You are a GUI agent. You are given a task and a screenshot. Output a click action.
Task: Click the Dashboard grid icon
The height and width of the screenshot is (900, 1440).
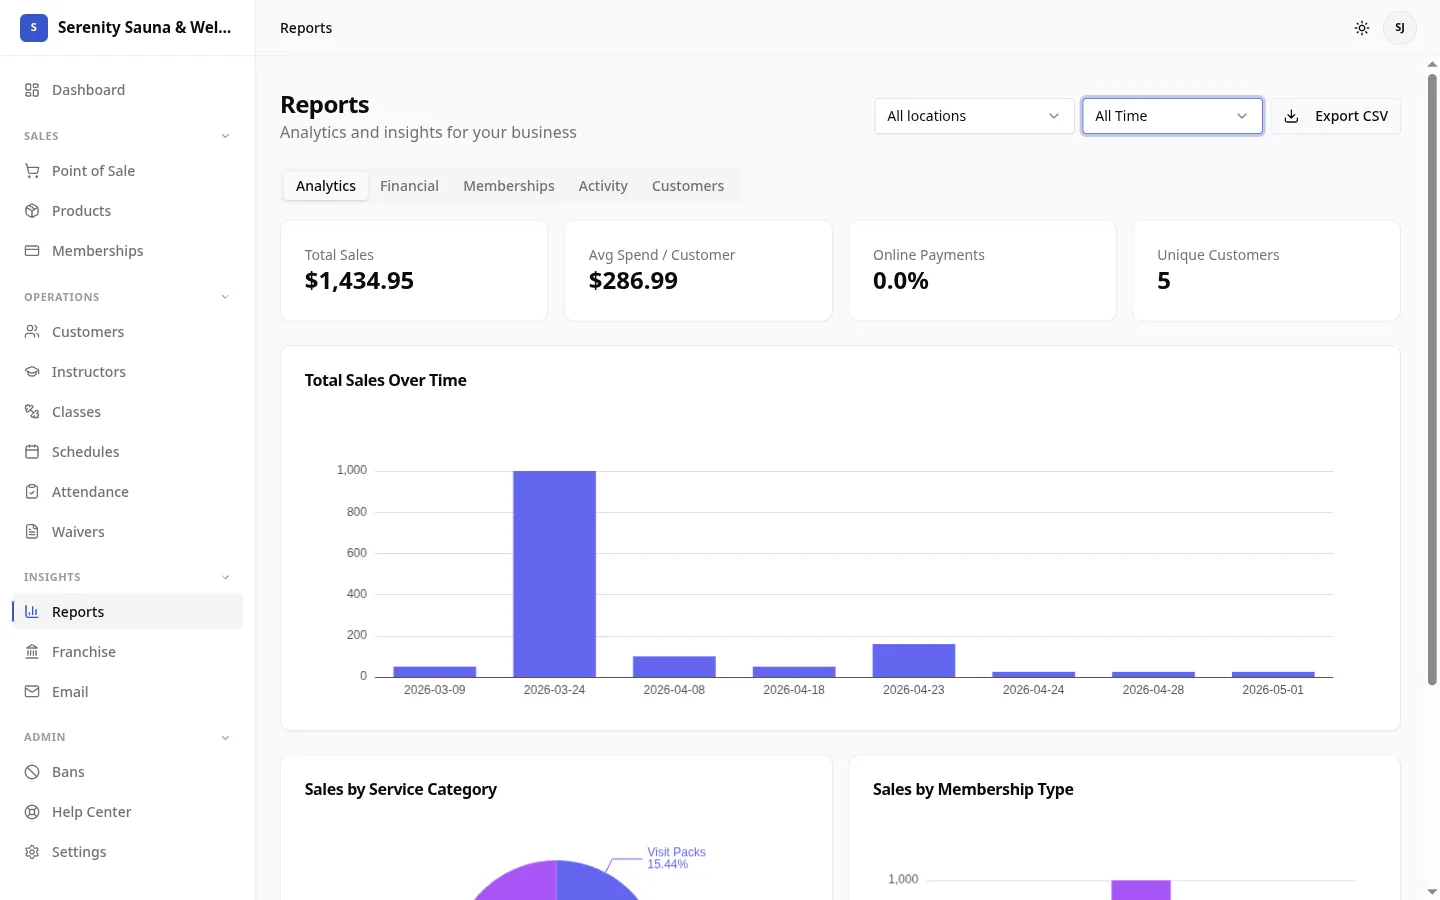point(32,90)
